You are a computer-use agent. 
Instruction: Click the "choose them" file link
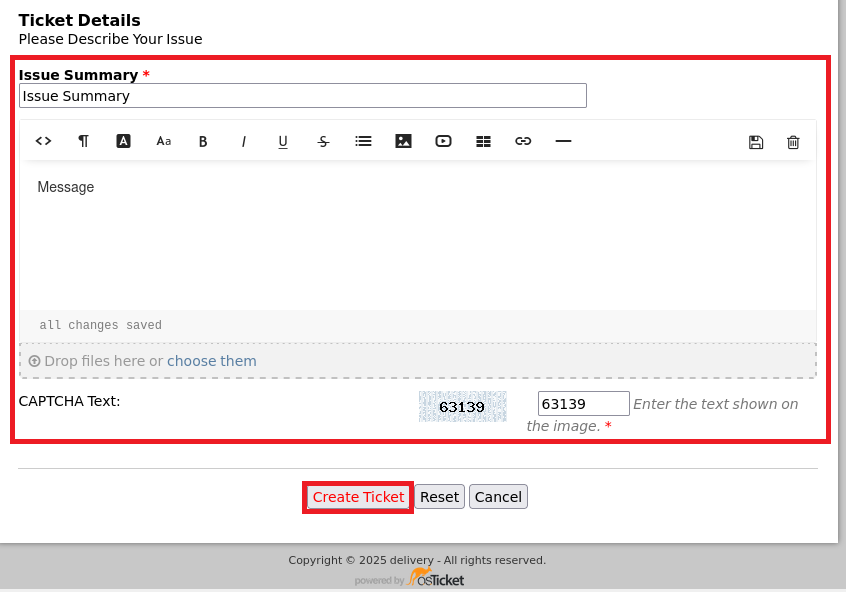(x=211, y=361)
